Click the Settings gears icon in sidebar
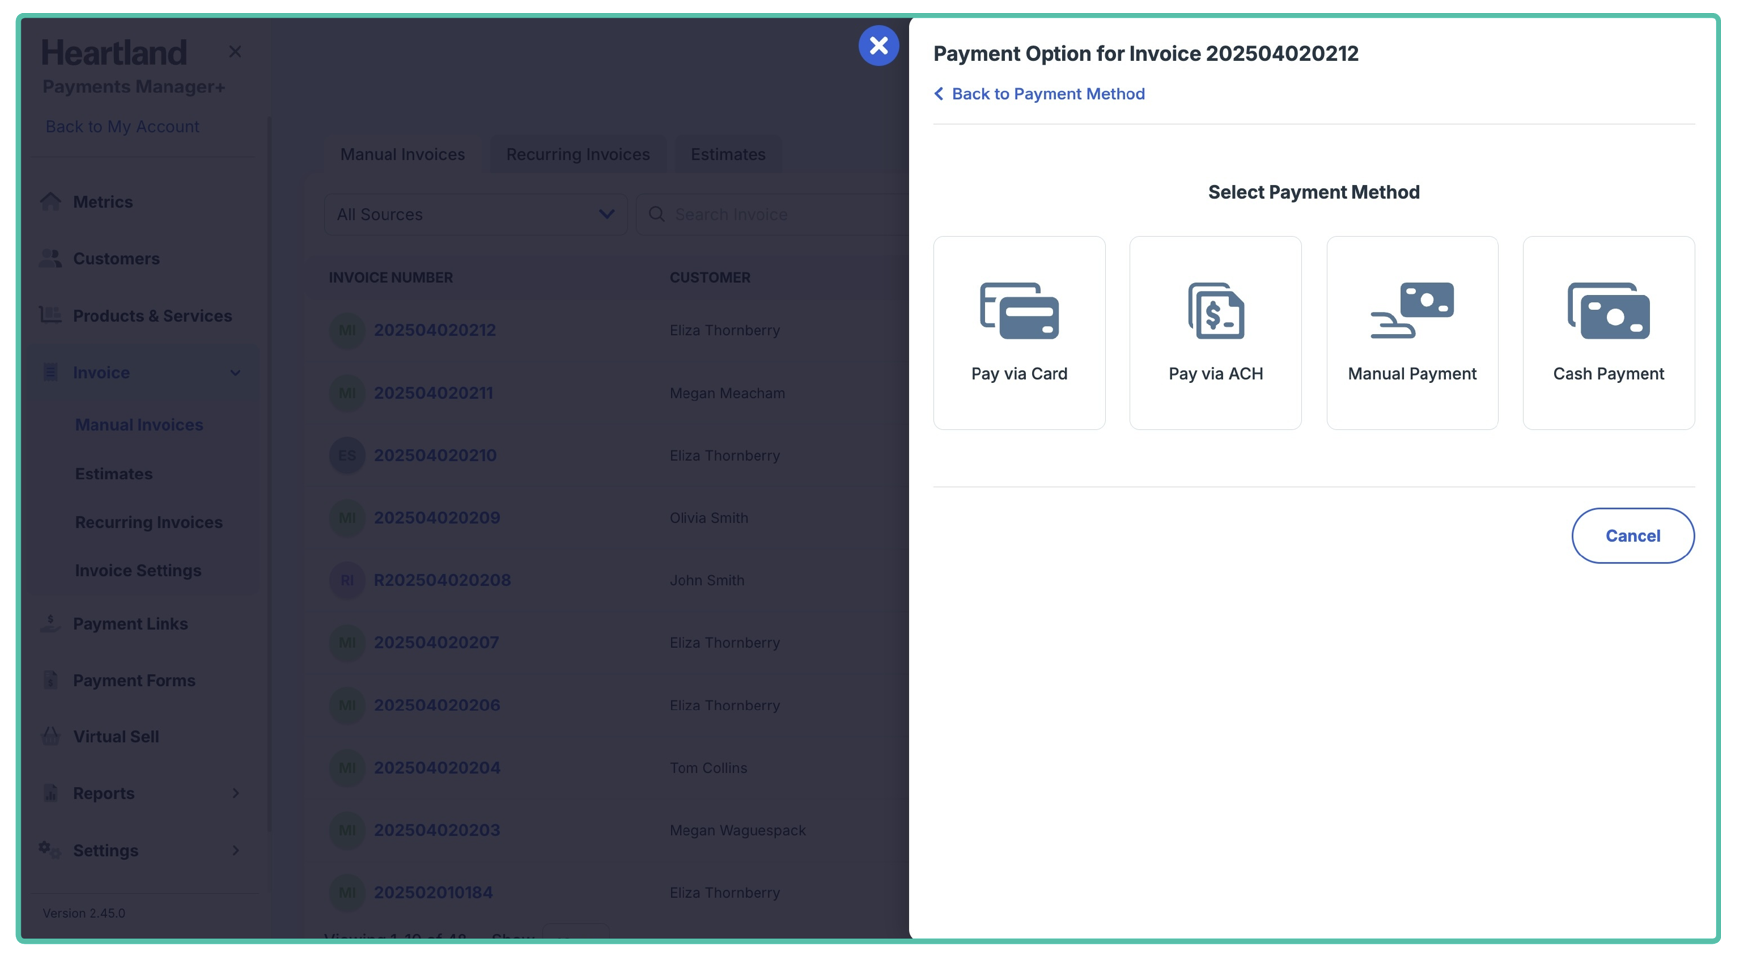Image resolution: width=1742 pixels, height=962 pixels. (x=50, y=850)
